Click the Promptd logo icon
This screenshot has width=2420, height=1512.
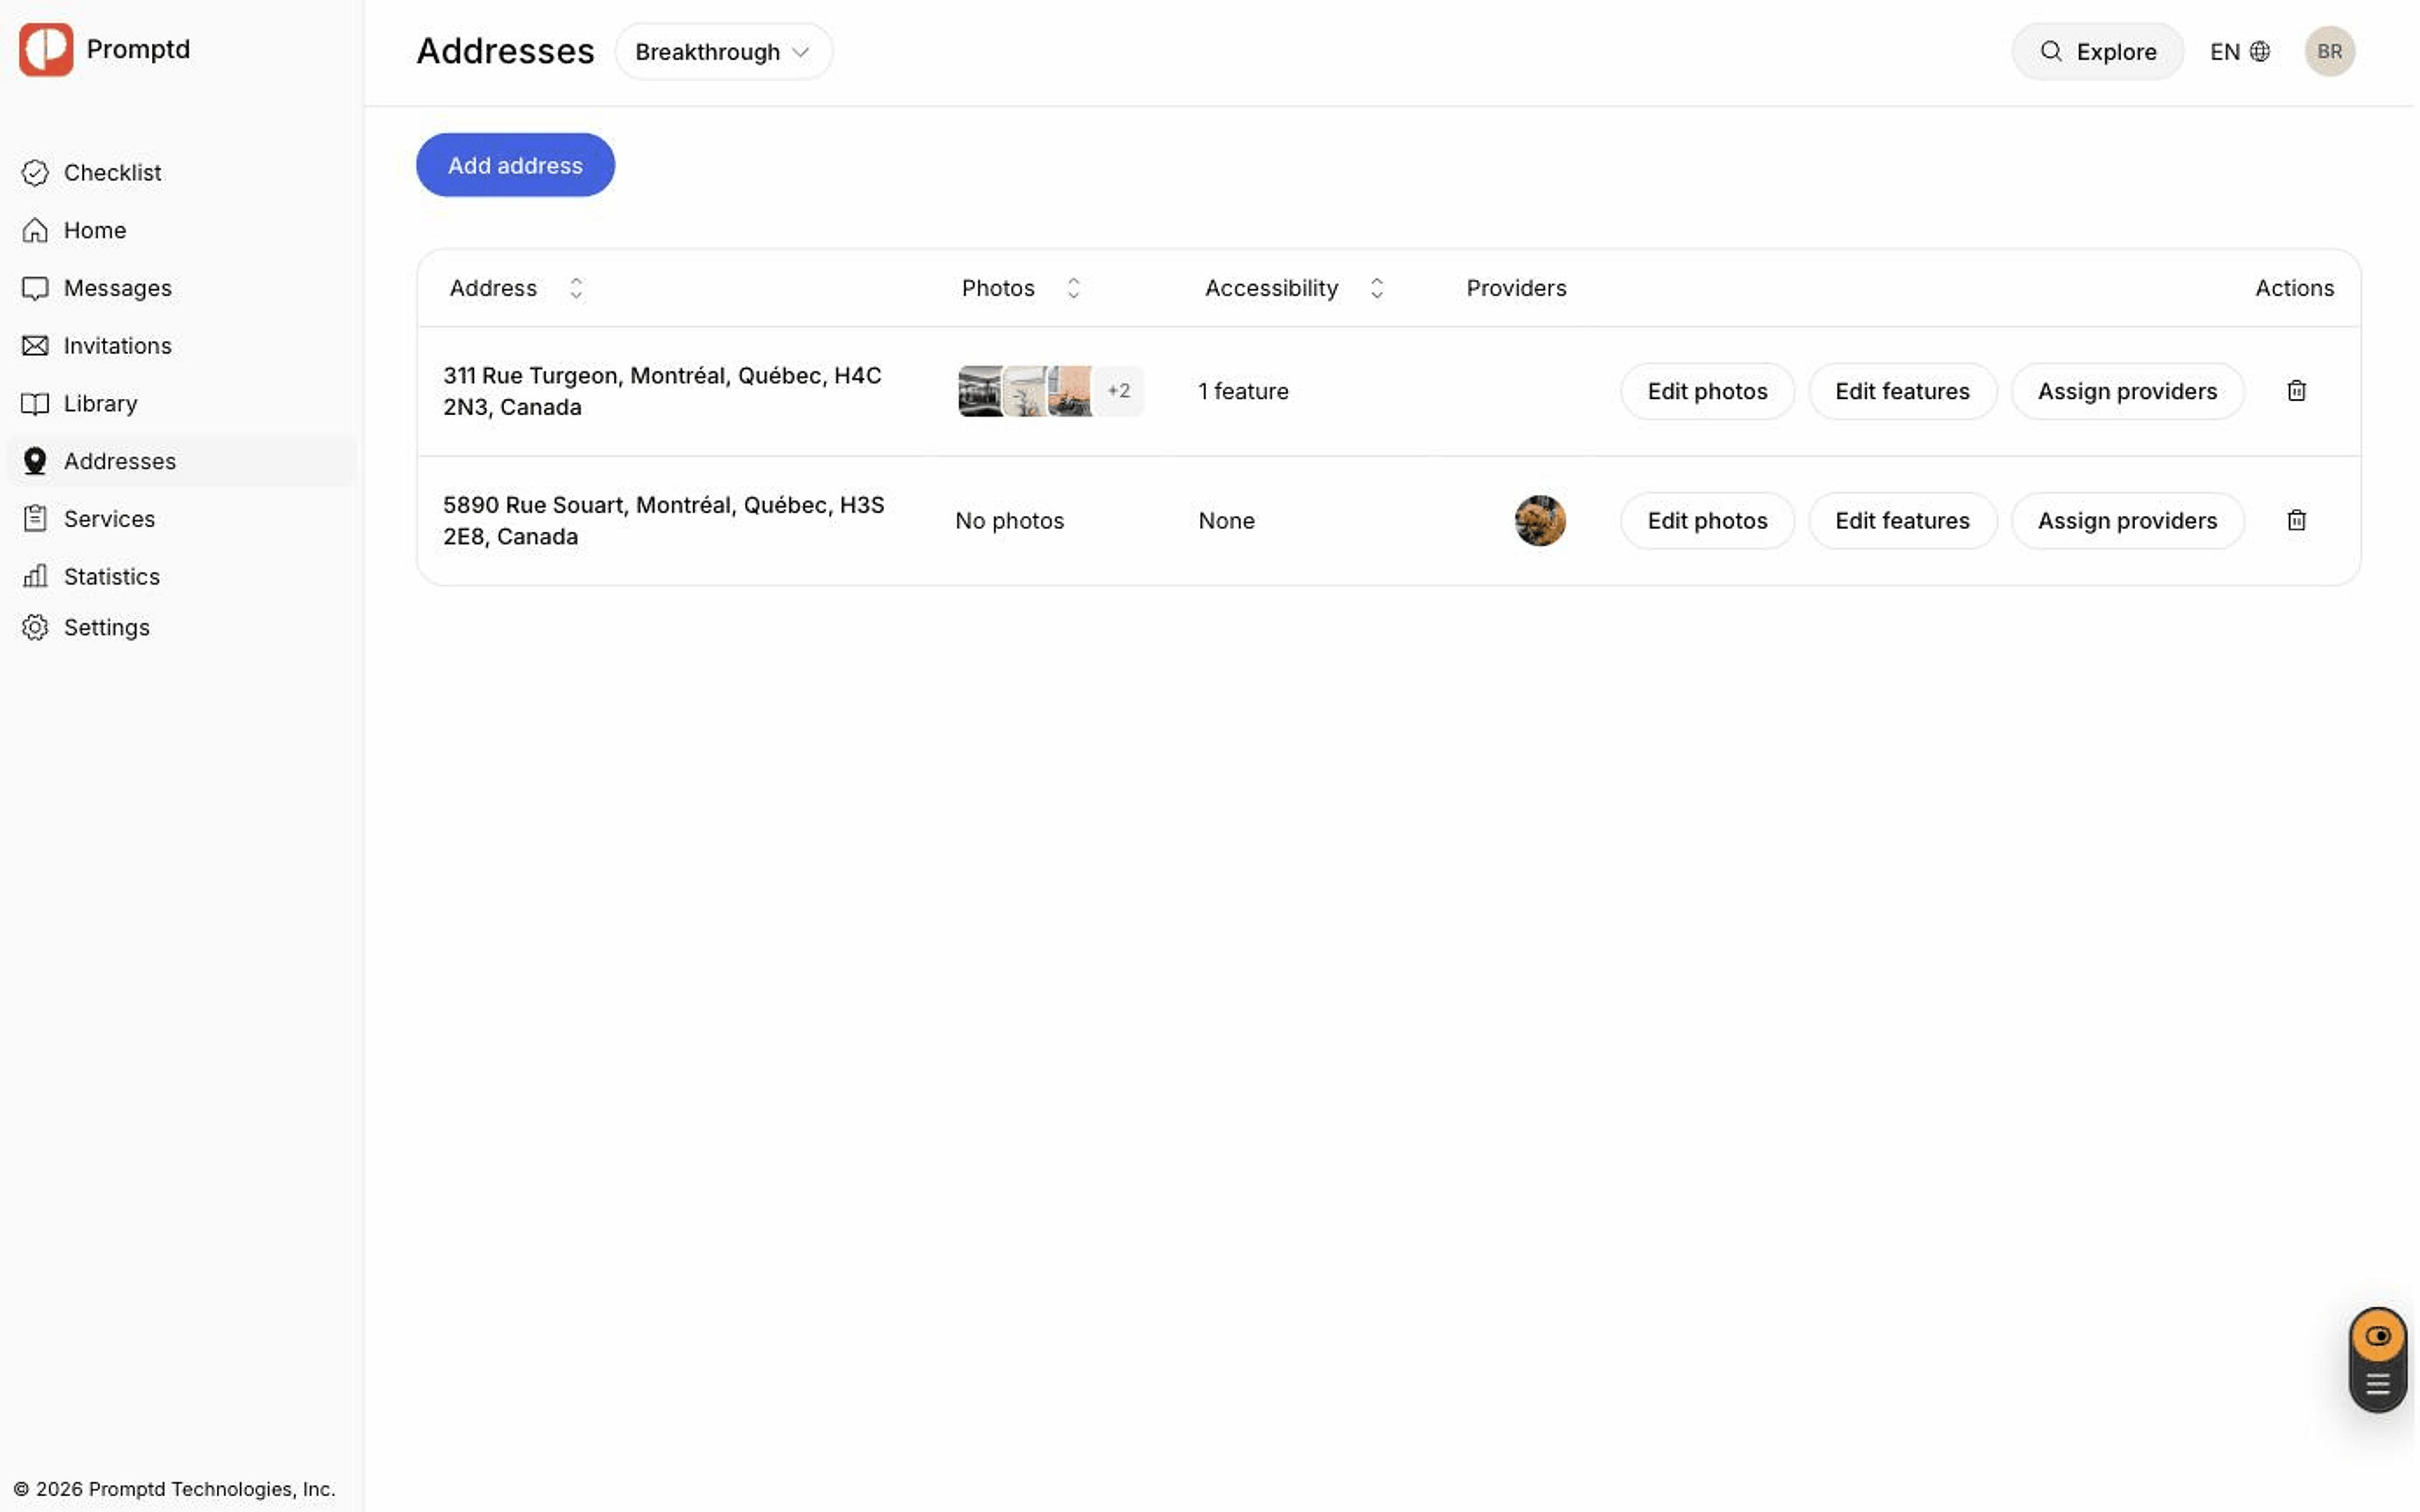[x=46, y=49]
